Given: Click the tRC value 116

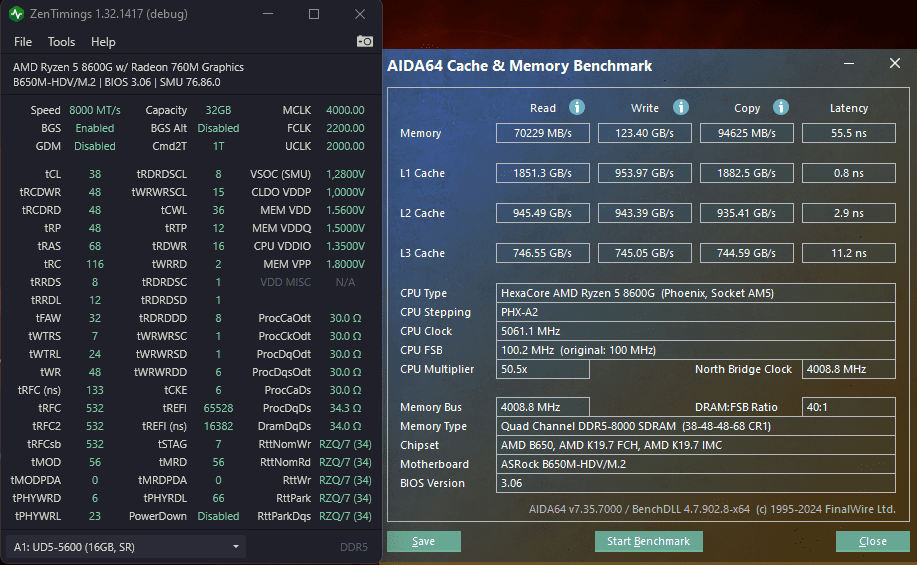Looking at the screenshot, I should coord(95,264).
